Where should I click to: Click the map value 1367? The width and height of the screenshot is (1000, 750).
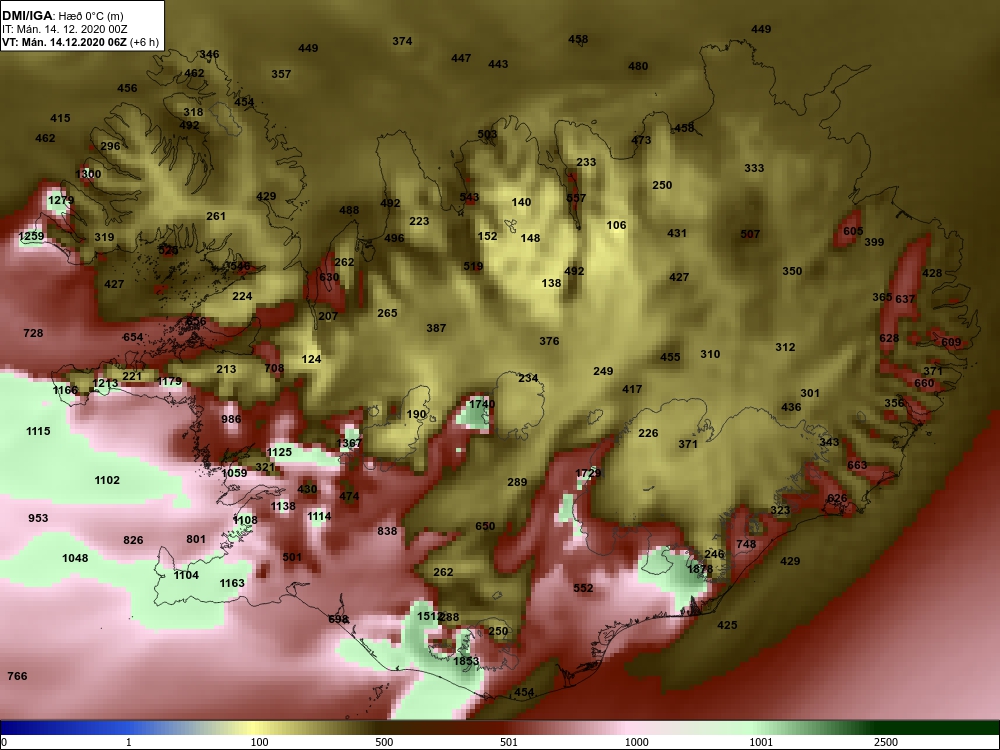click(x=349, y=443)
